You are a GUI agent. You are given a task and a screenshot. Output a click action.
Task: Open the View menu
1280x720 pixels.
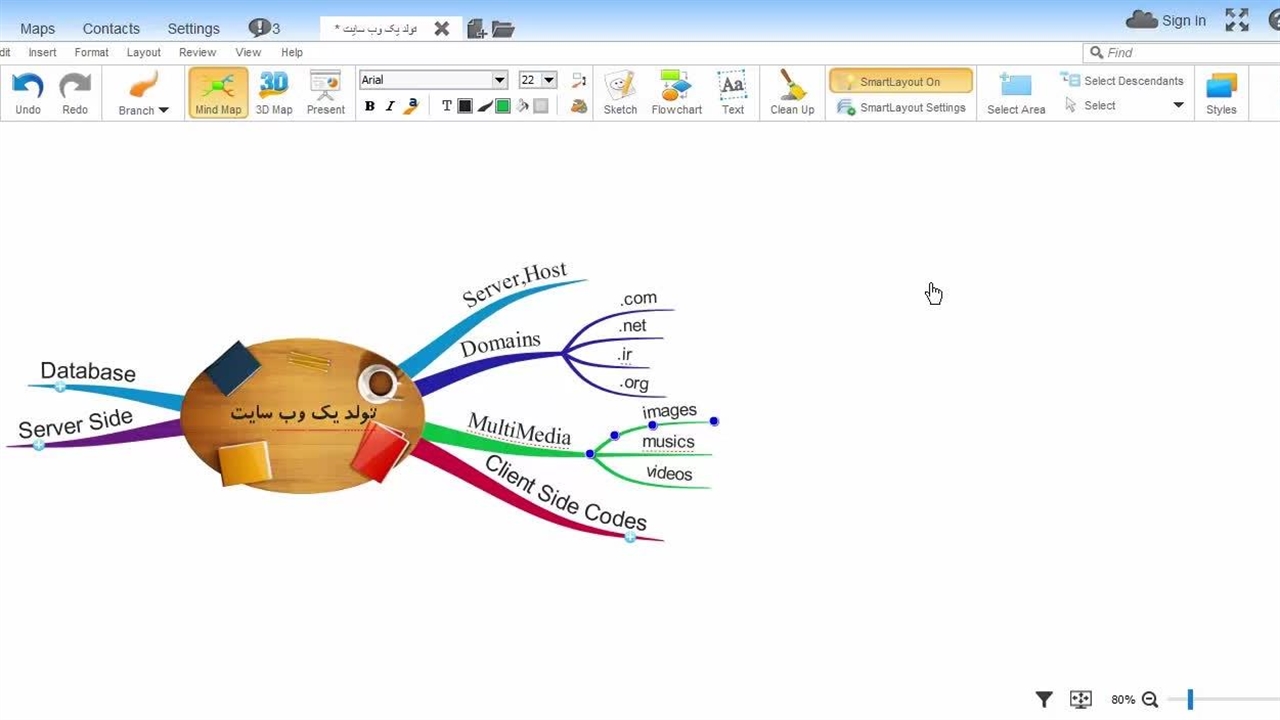(x=248, y=52)
